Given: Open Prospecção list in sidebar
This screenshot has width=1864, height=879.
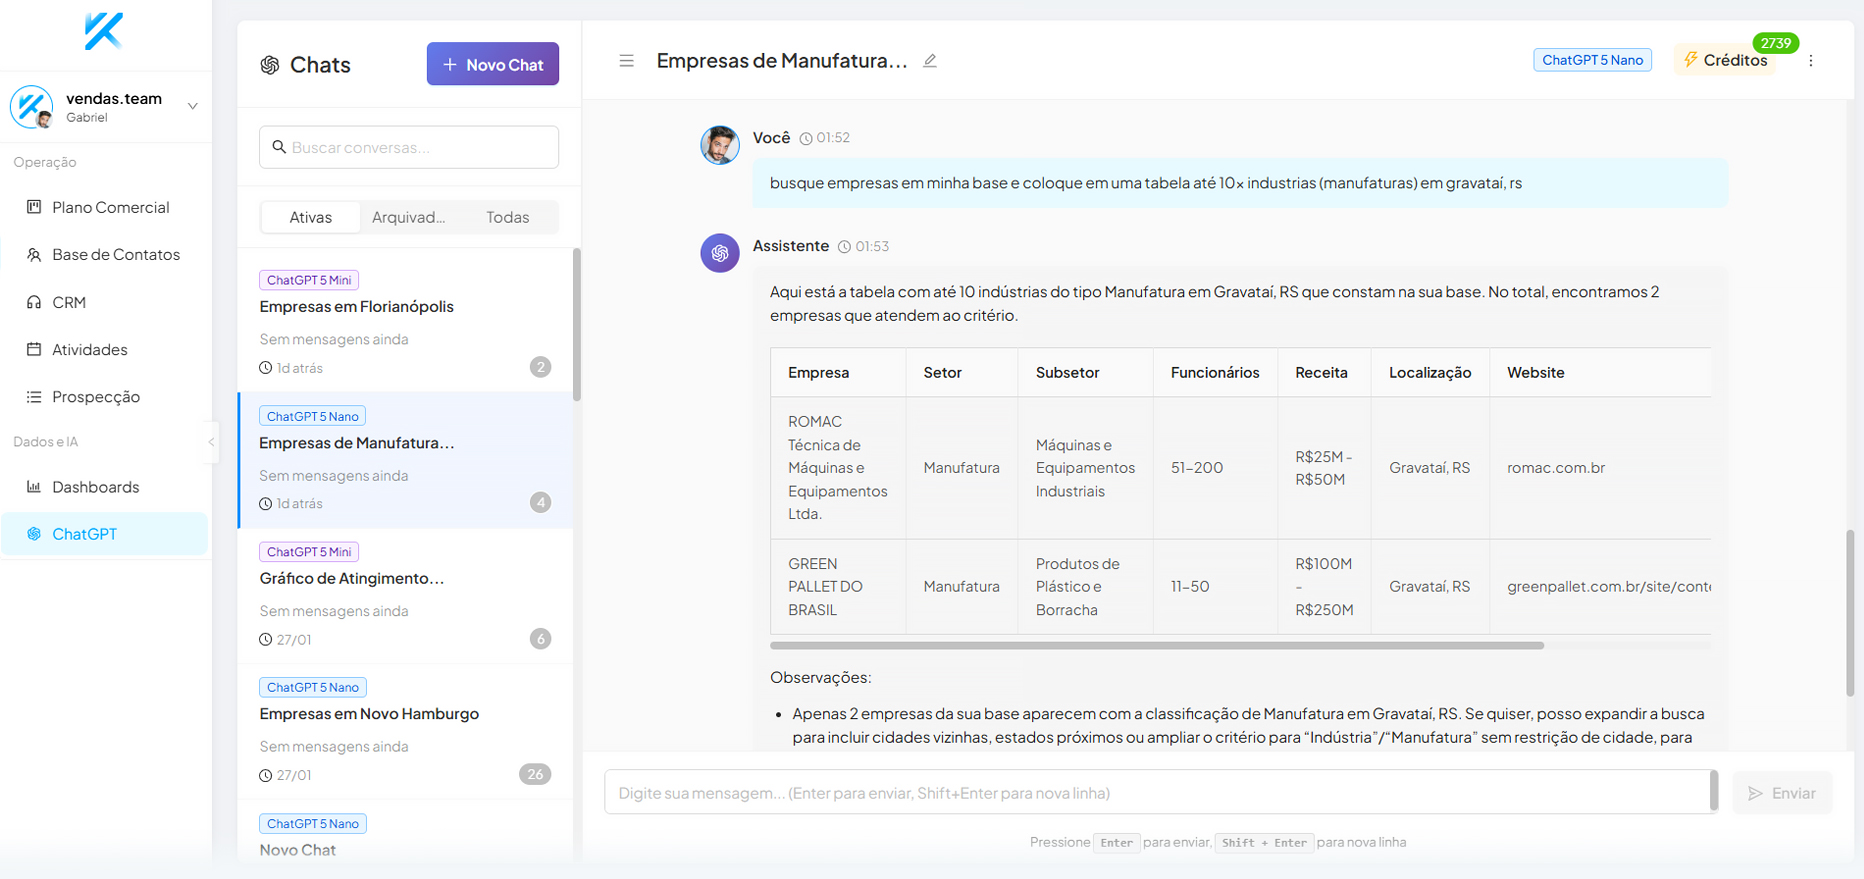Looking at the screenshot, I should pos(95,397).
